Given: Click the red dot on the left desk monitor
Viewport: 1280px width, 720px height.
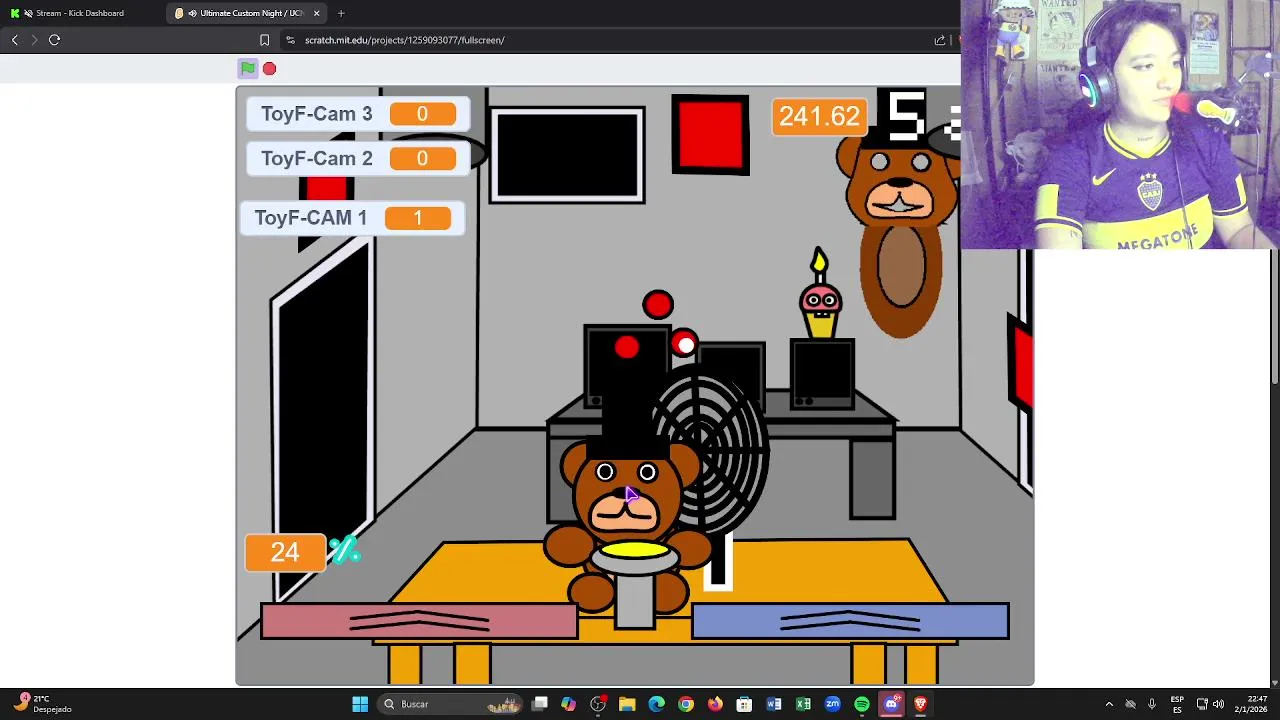Looking at the screenshot, I should coord(626,347).
